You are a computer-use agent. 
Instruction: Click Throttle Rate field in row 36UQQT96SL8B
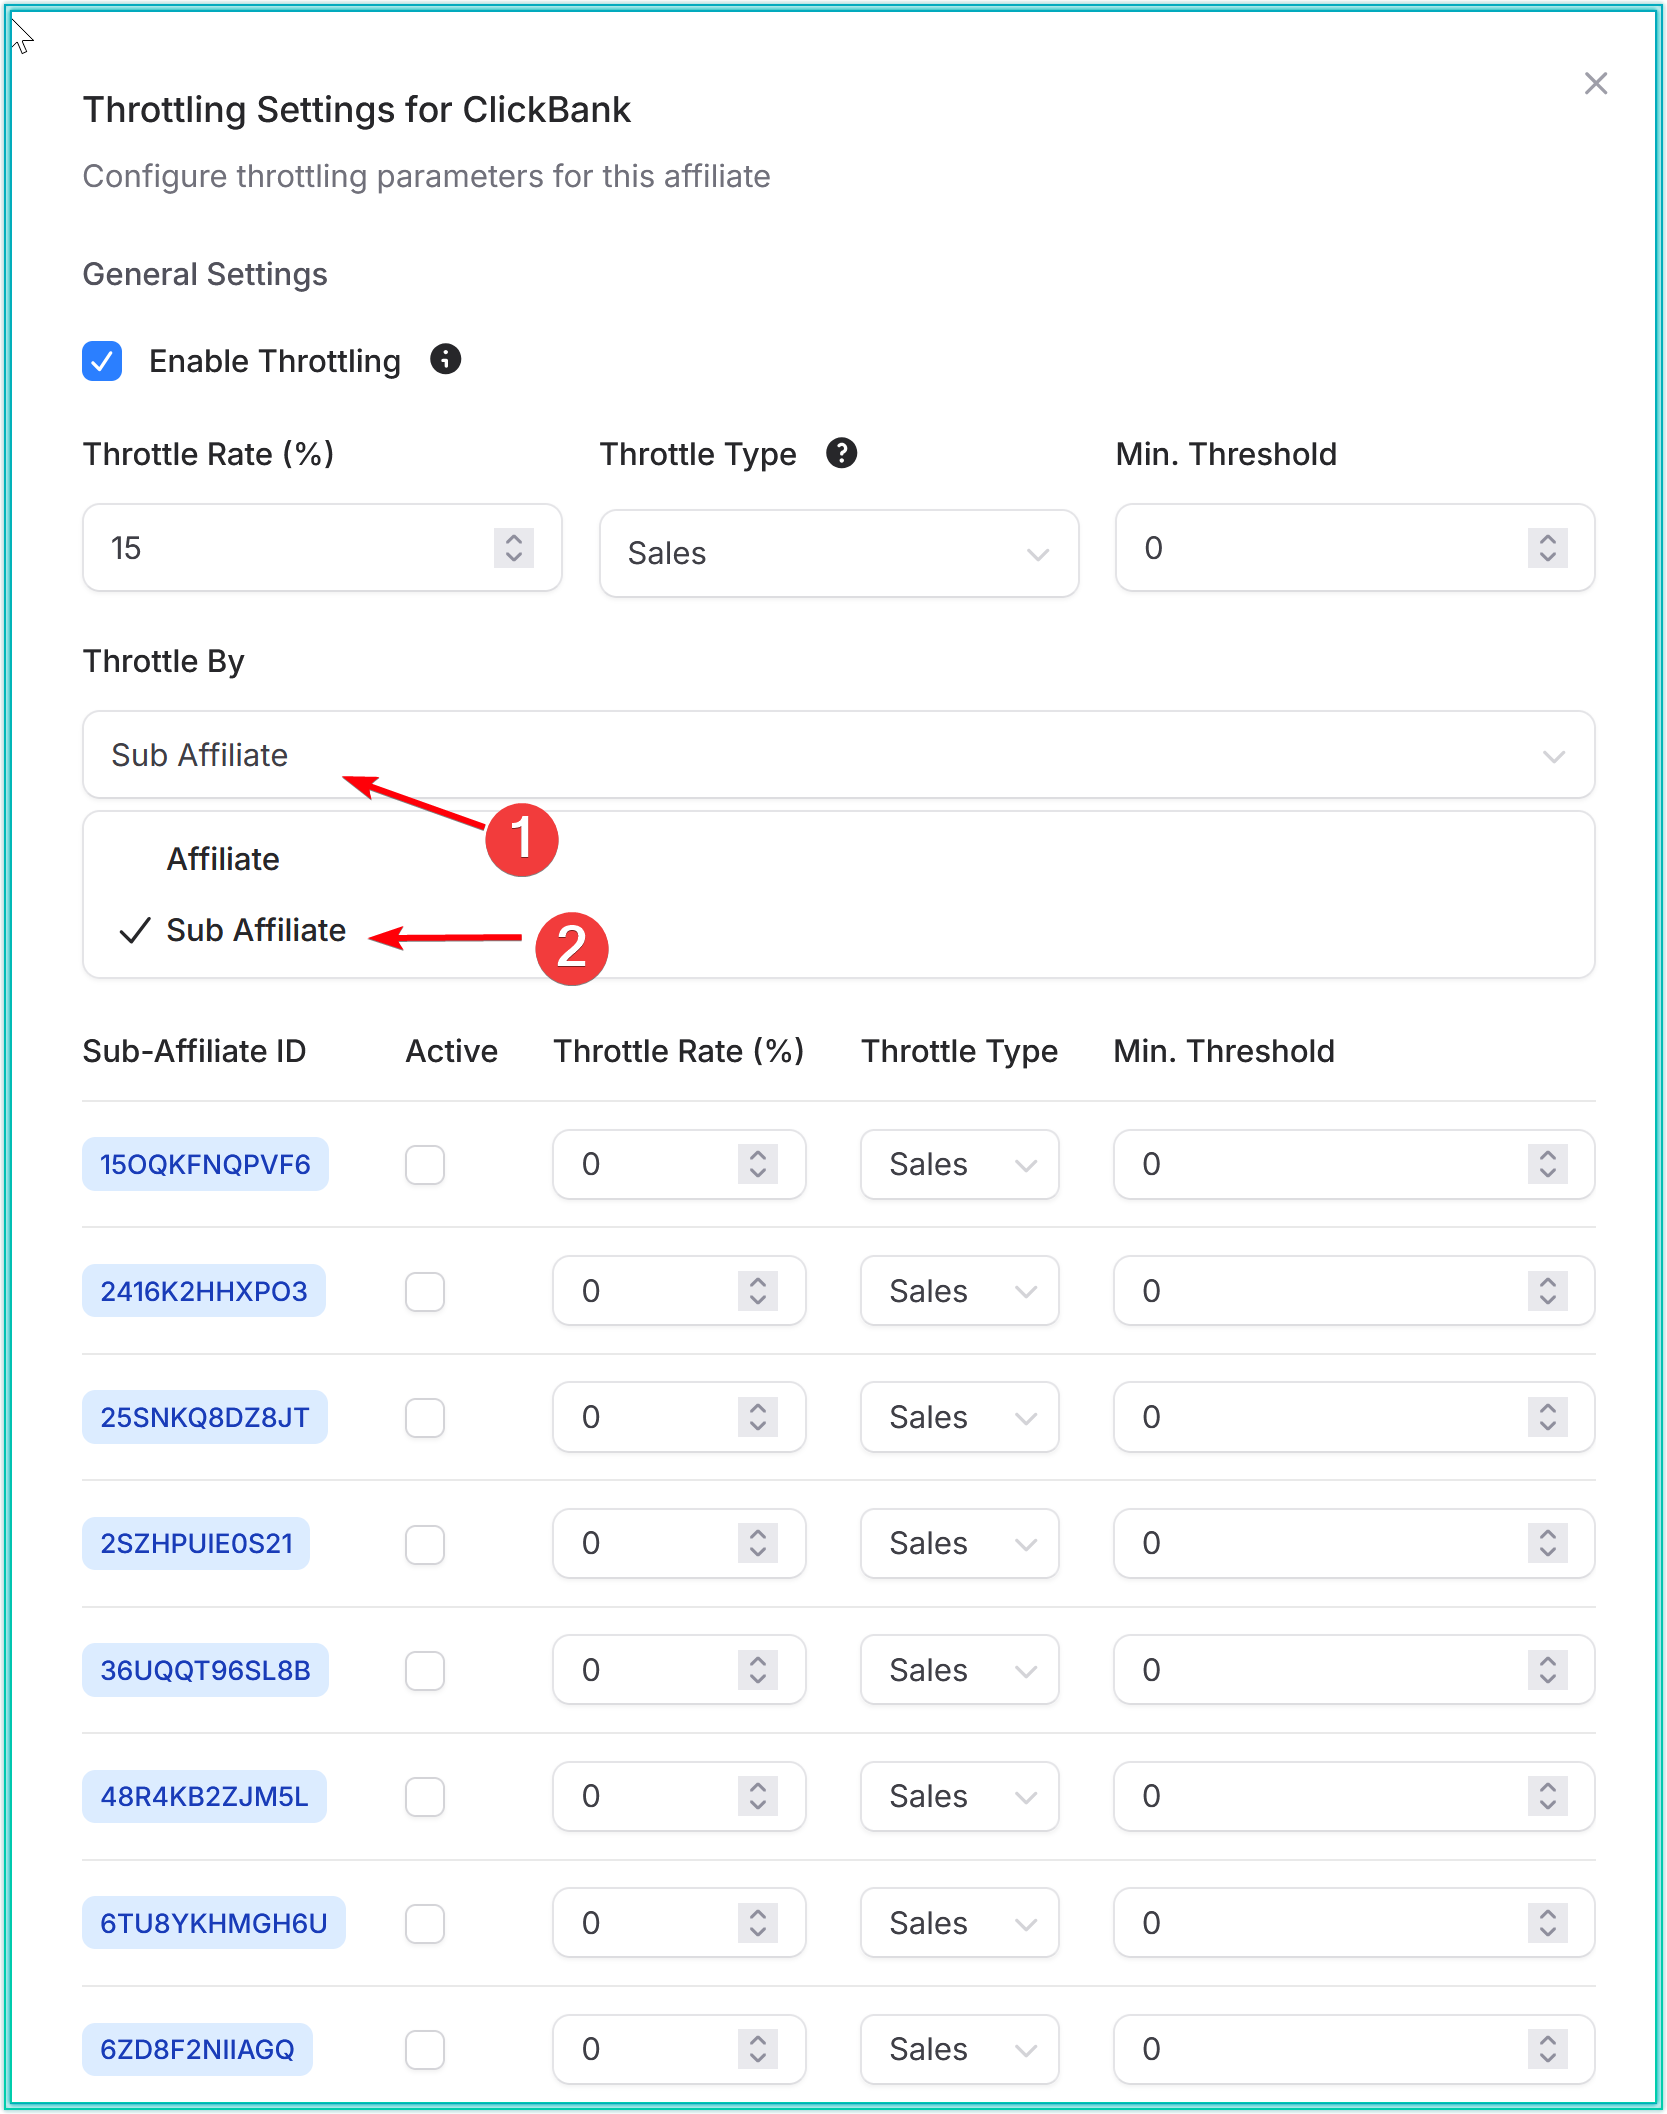[x=679, y=1670]
